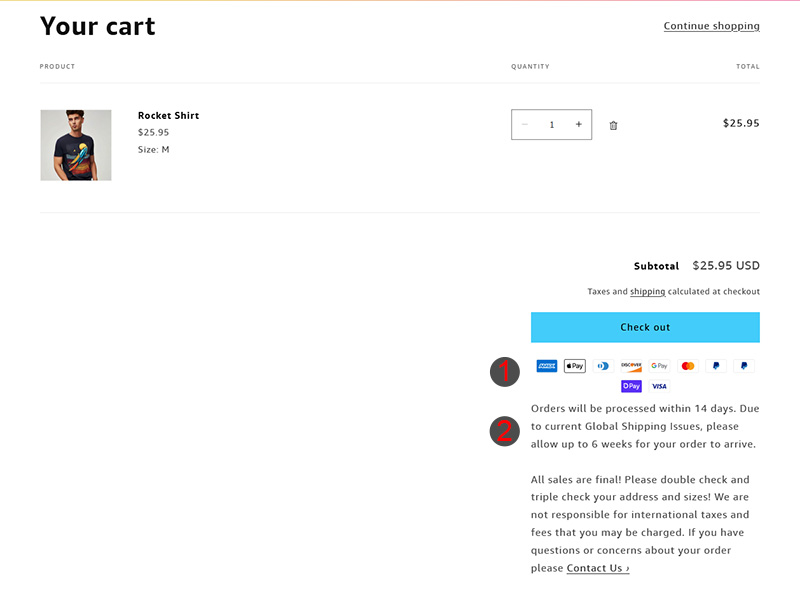Viewport: 800px width, 602px height.
Task: Select the Shop Pay payment icon
Action: pos(631,386)
